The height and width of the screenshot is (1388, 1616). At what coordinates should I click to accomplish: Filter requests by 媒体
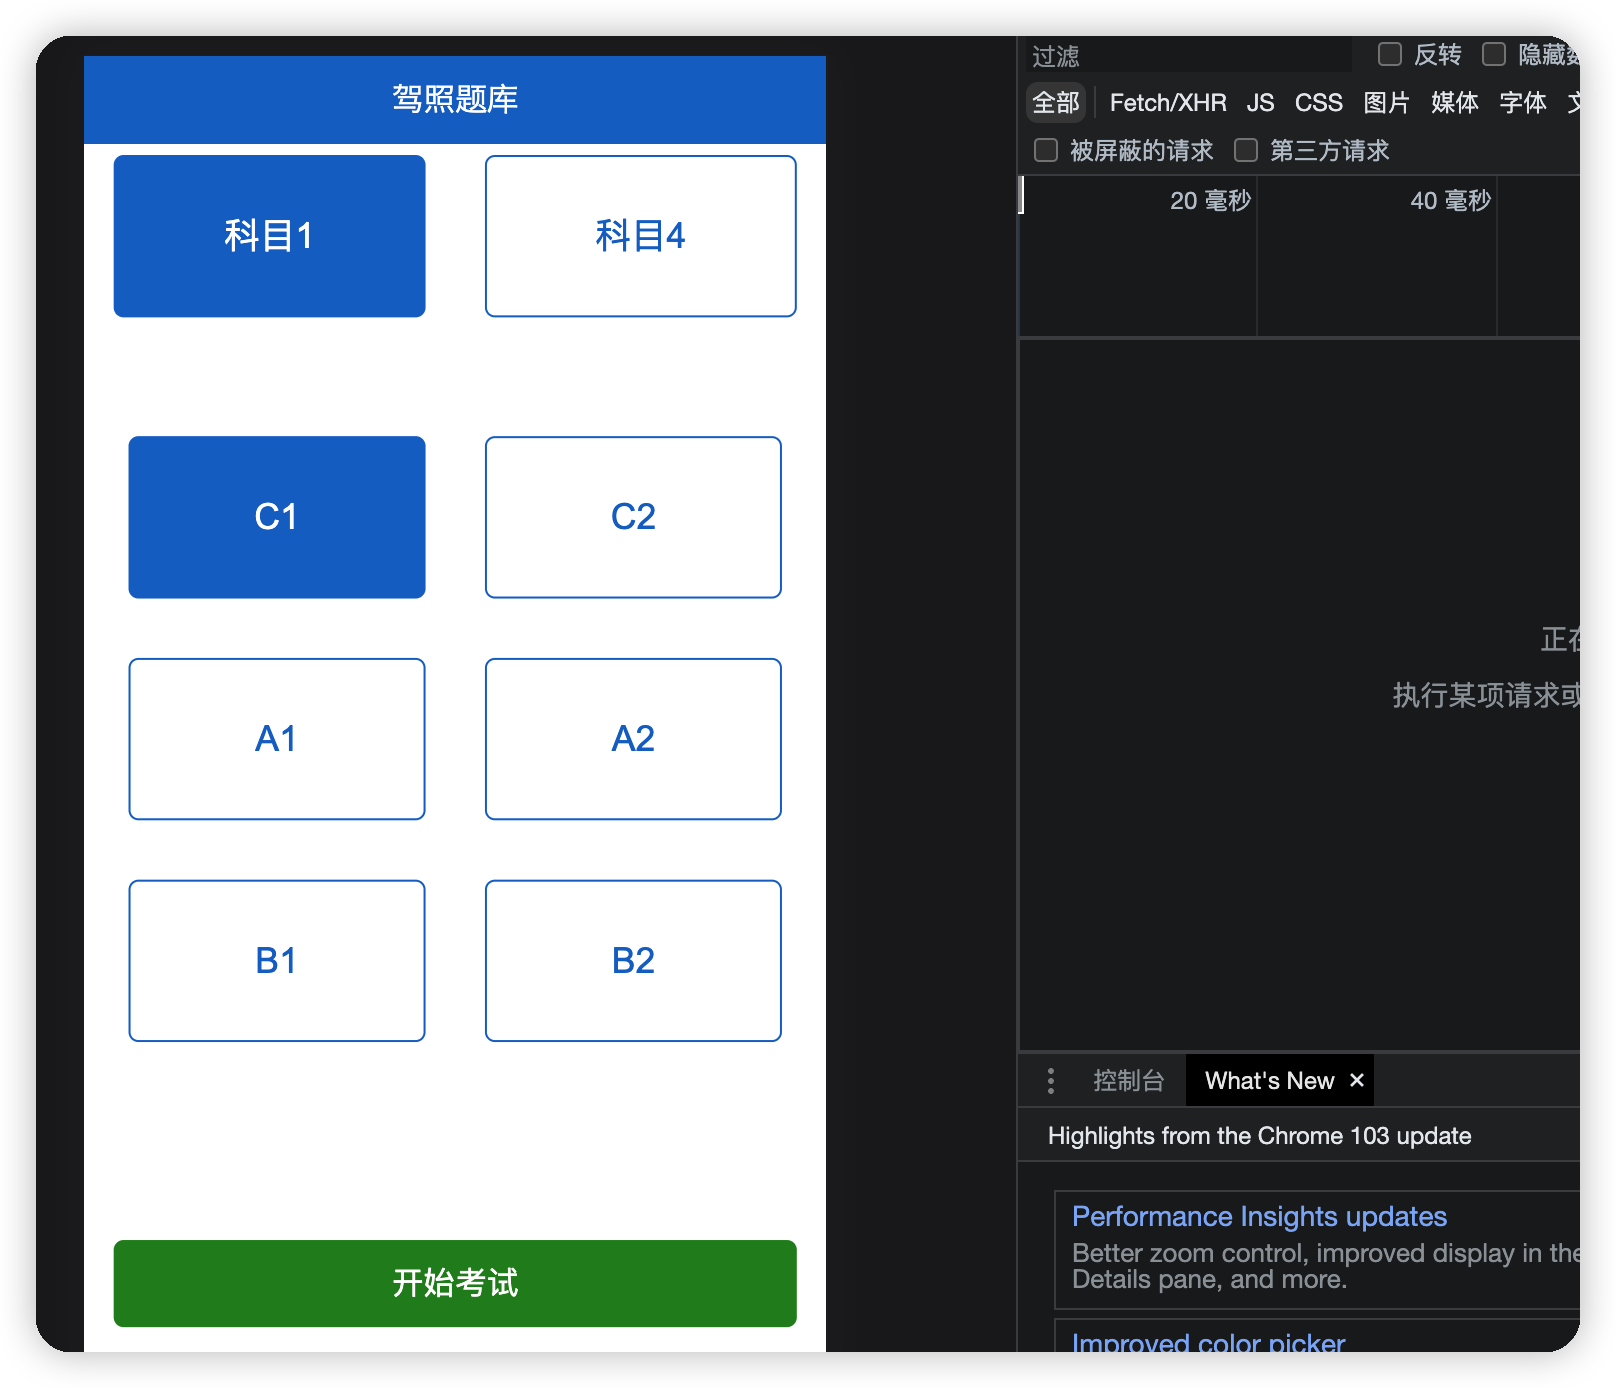[x=1455, y=102]
